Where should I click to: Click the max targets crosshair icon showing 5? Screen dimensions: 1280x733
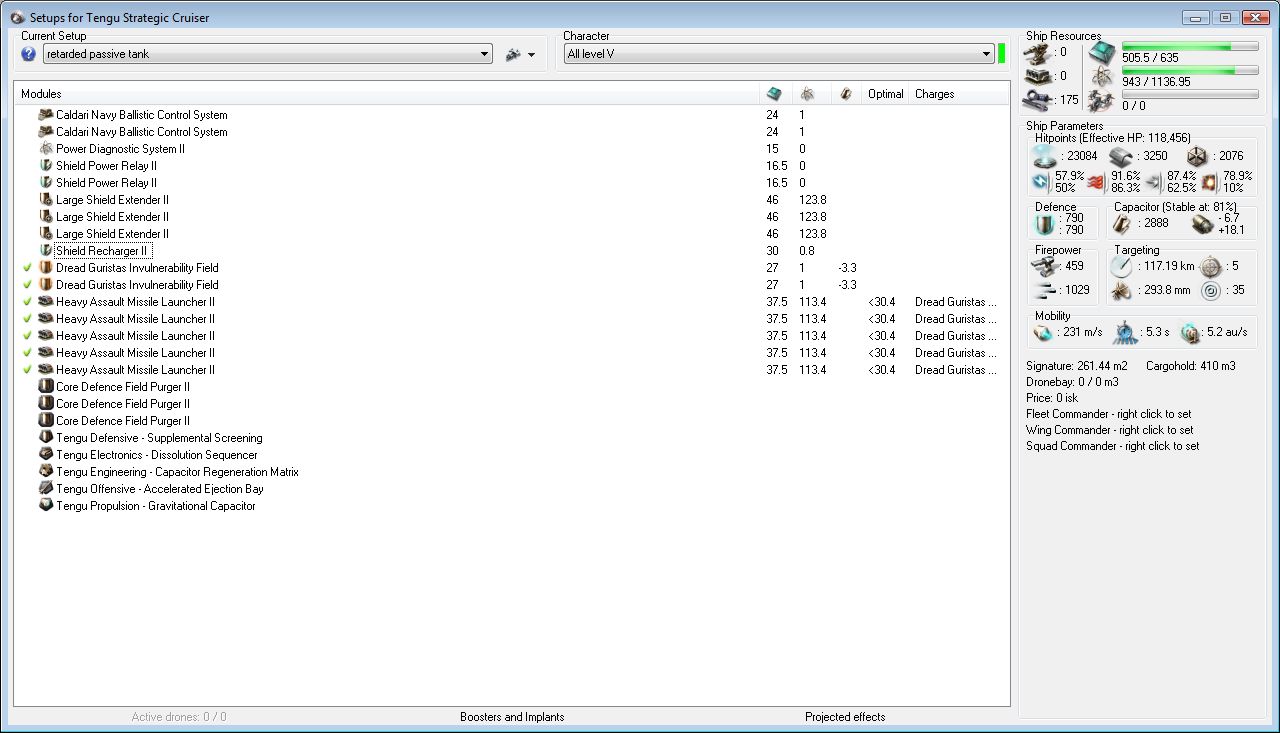pos(1210,266)
